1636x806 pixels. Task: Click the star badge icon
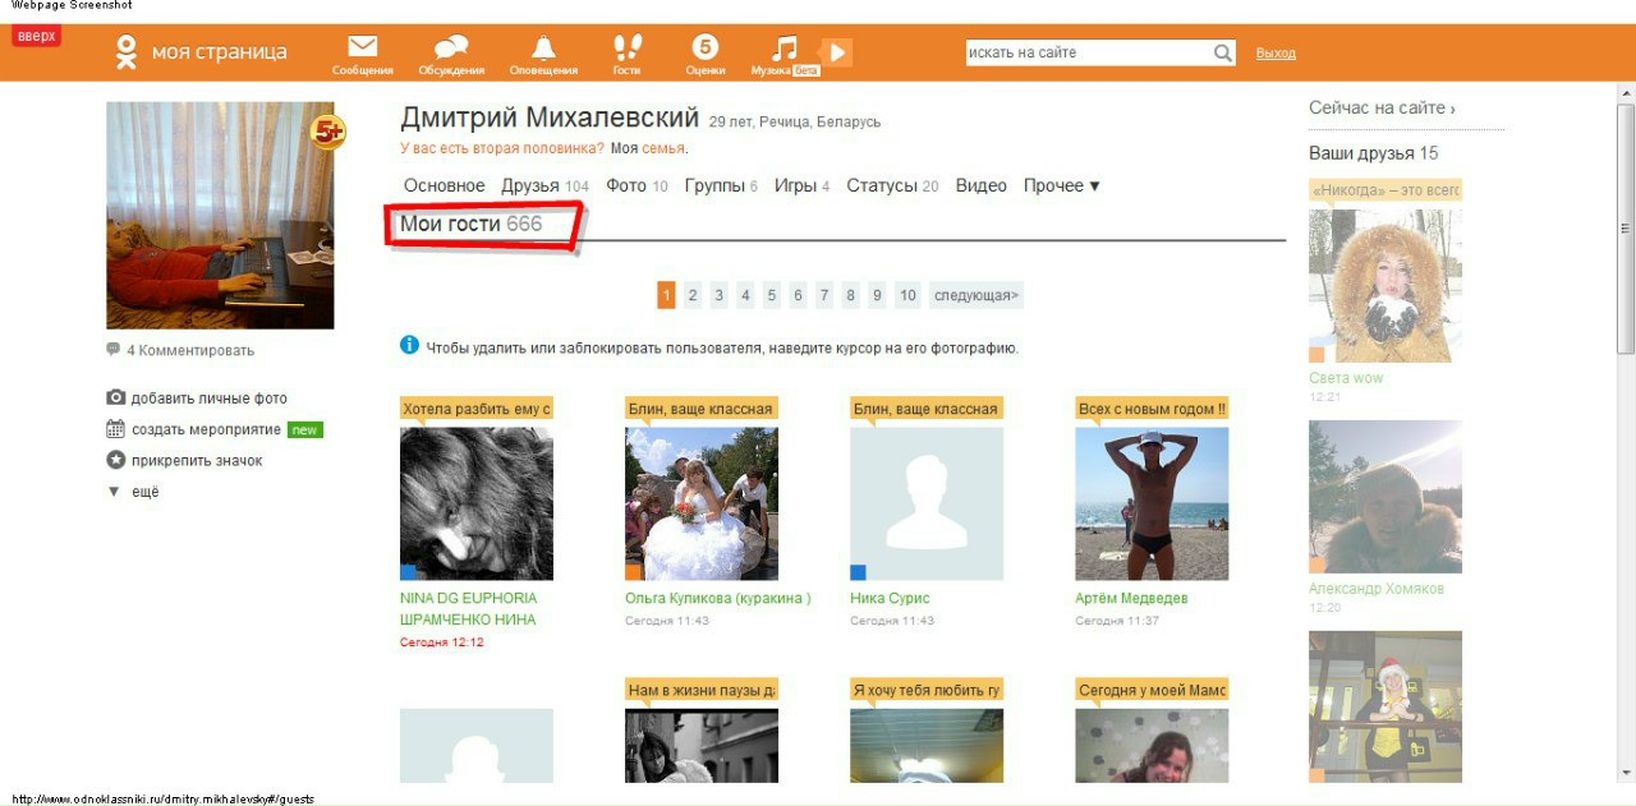click(116, 460)
